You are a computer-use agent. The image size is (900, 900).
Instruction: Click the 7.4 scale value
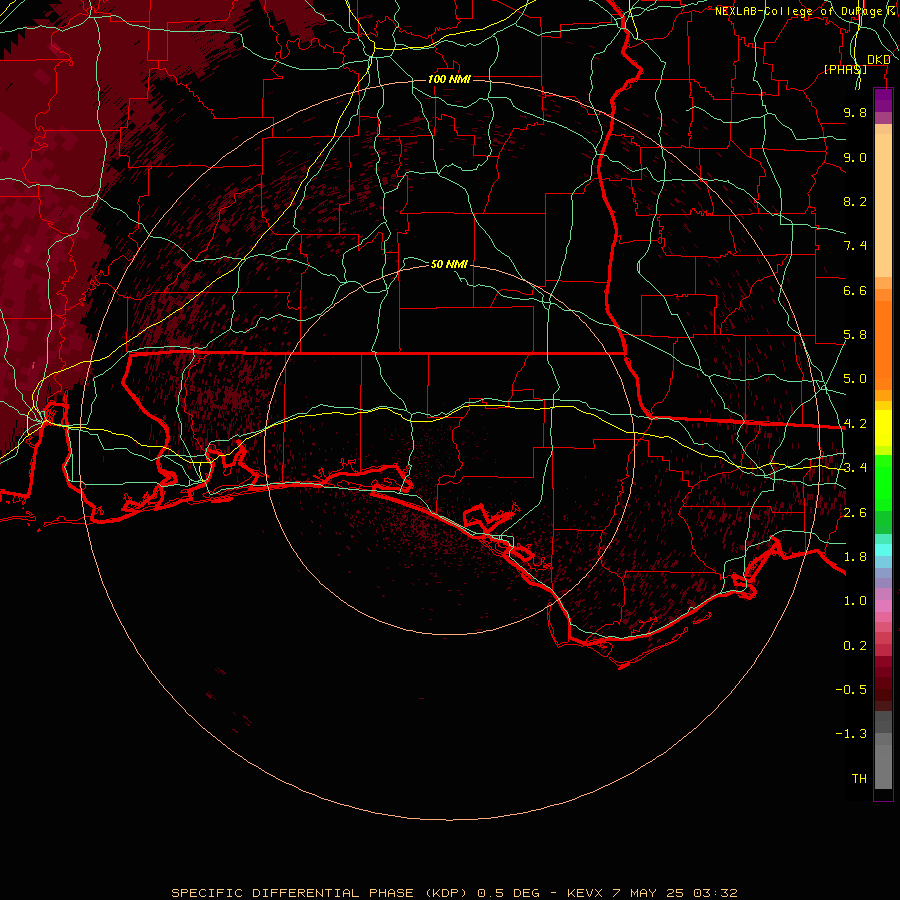(855, 246)
